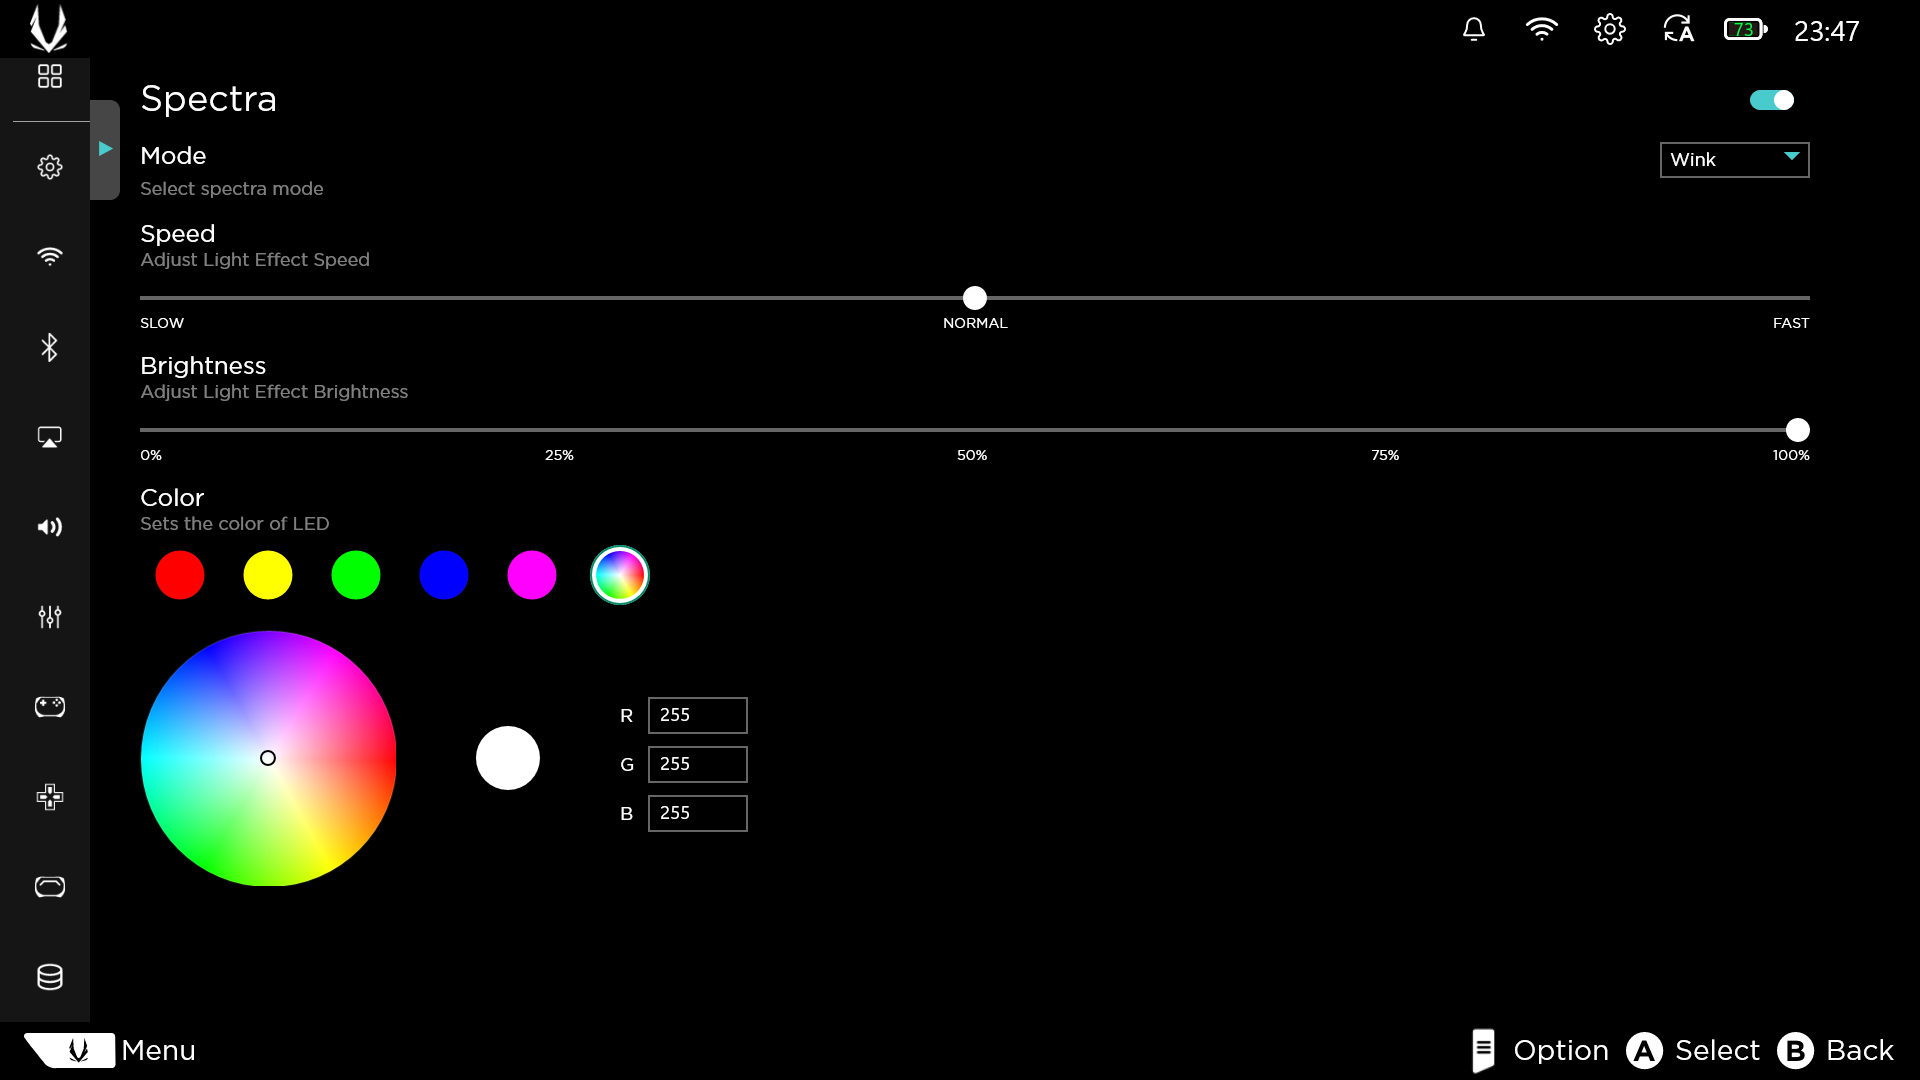The image size is (1920, 1080).
Task: Click the FAST label under Speed slider
Action: click(x=1791, y=323)
